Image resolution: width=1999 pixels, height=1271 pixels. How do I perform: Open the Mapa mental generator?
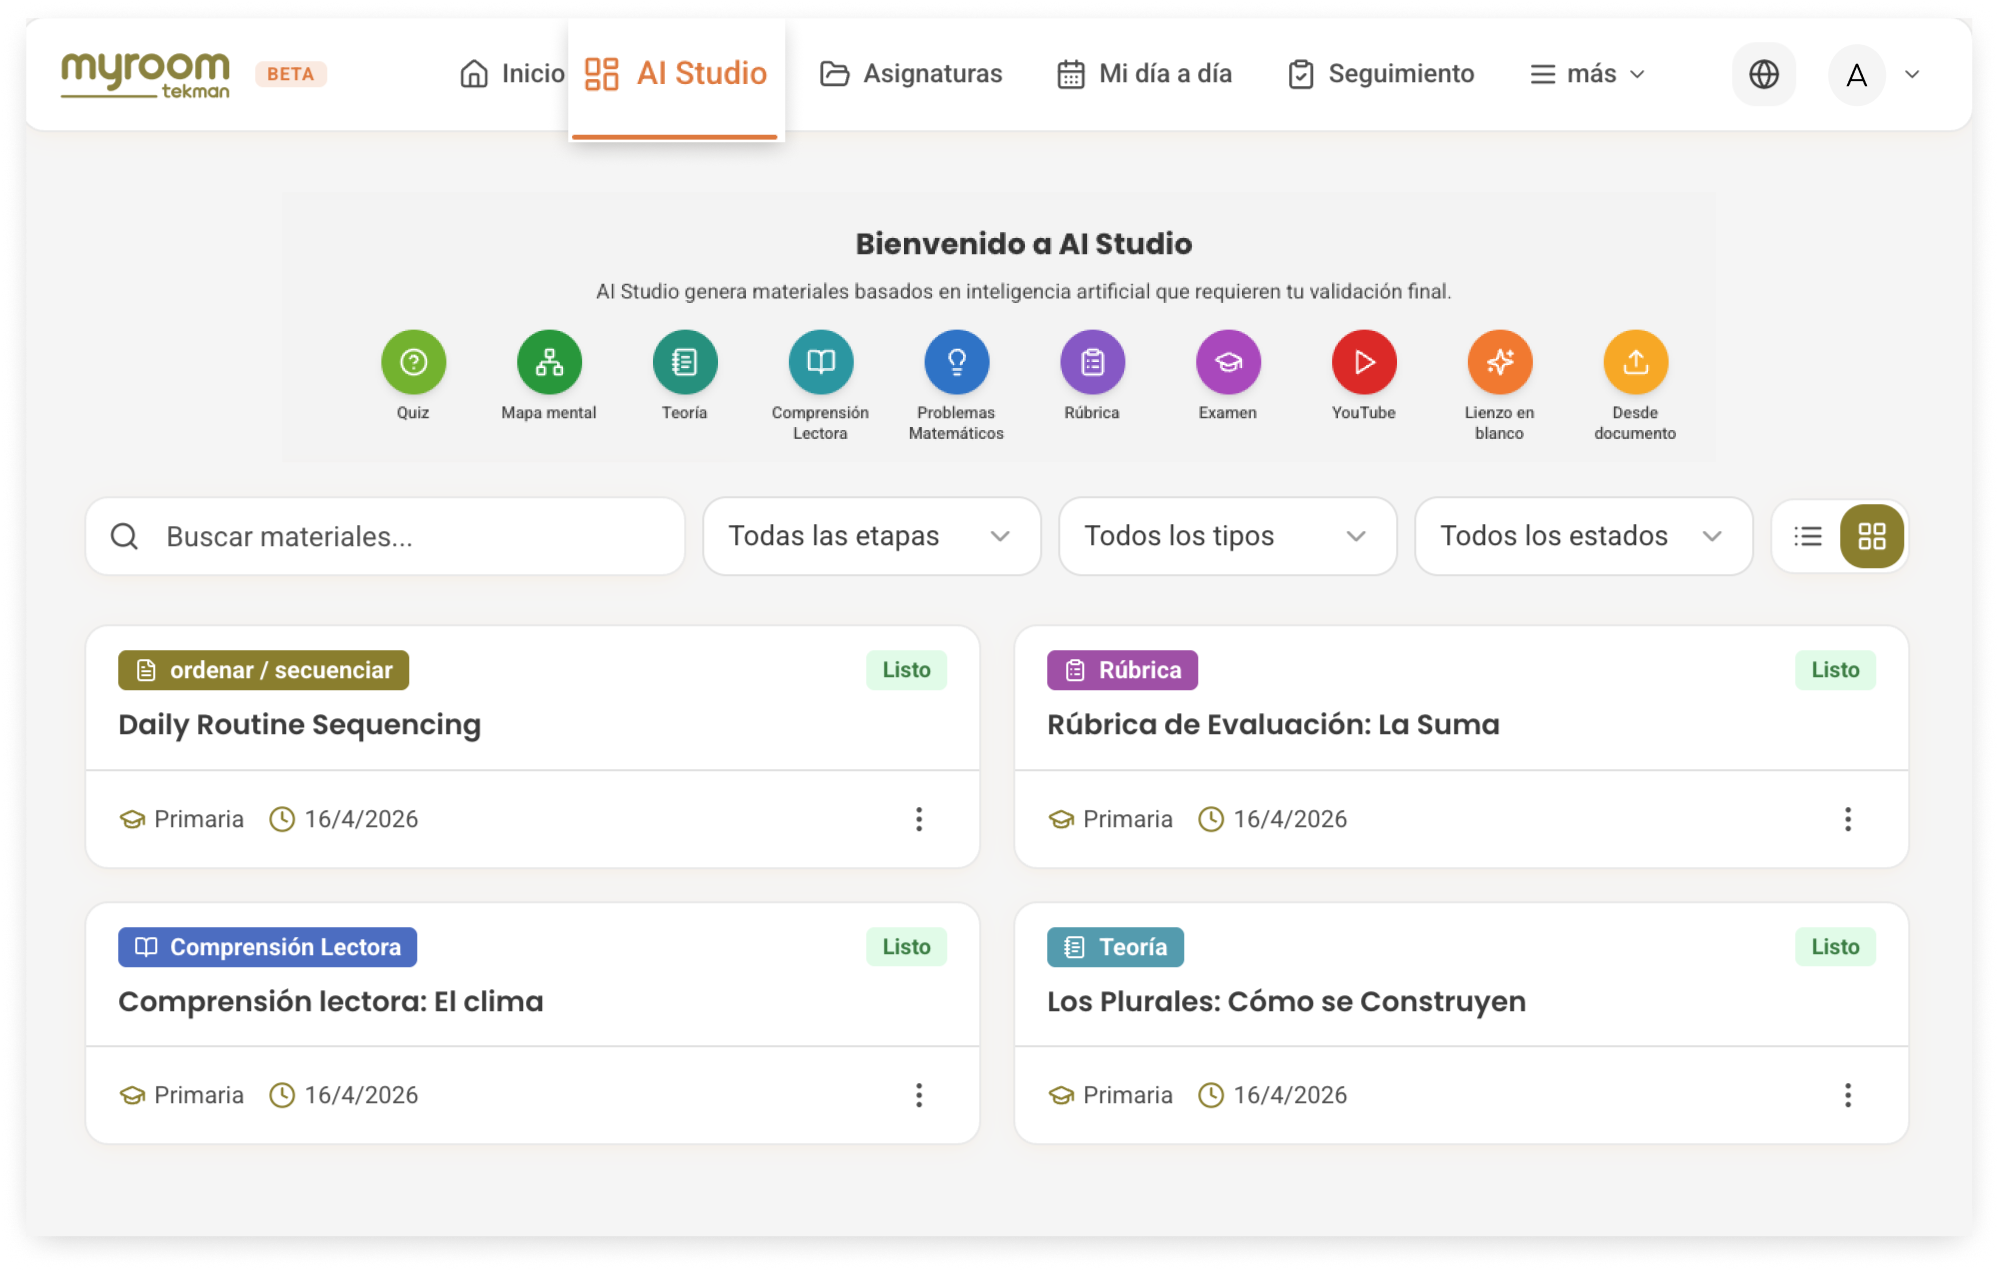click(x=549, y=362)
